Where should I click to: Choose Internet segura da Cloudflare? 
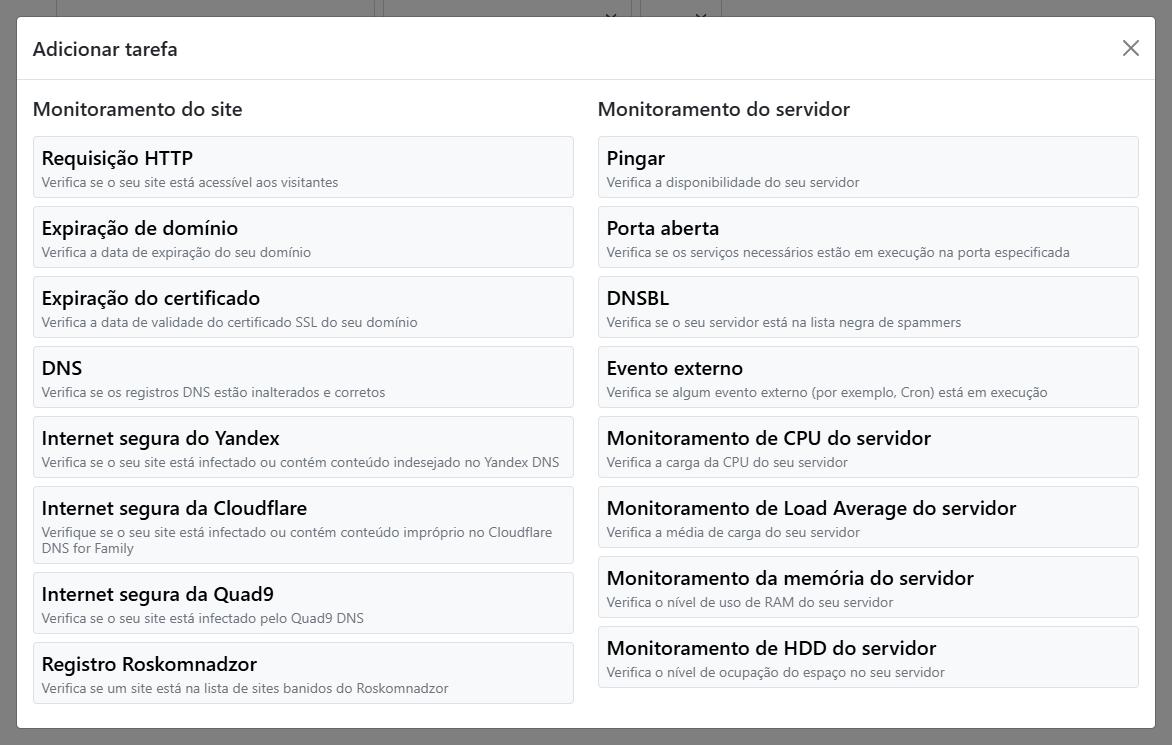click(303, 525)
